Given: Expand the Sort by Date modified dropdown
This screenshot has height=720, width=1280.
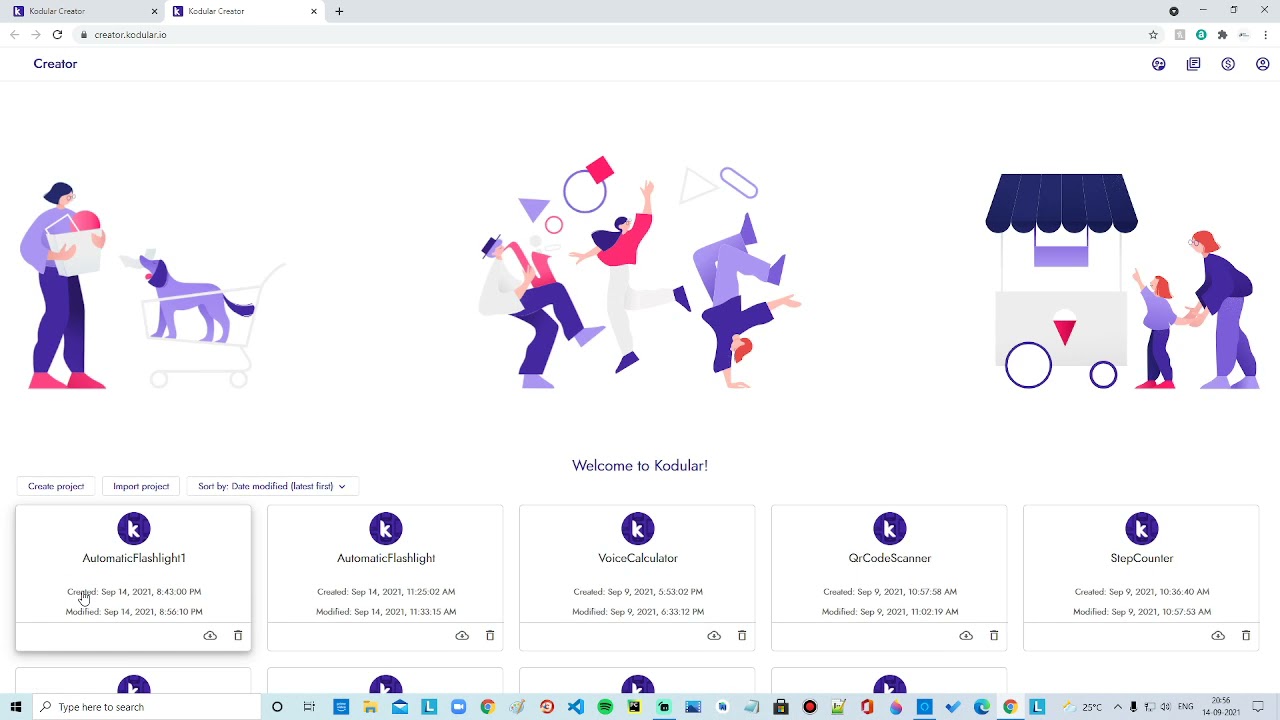Looking at the screenshot, I should [x=272, y=486].
